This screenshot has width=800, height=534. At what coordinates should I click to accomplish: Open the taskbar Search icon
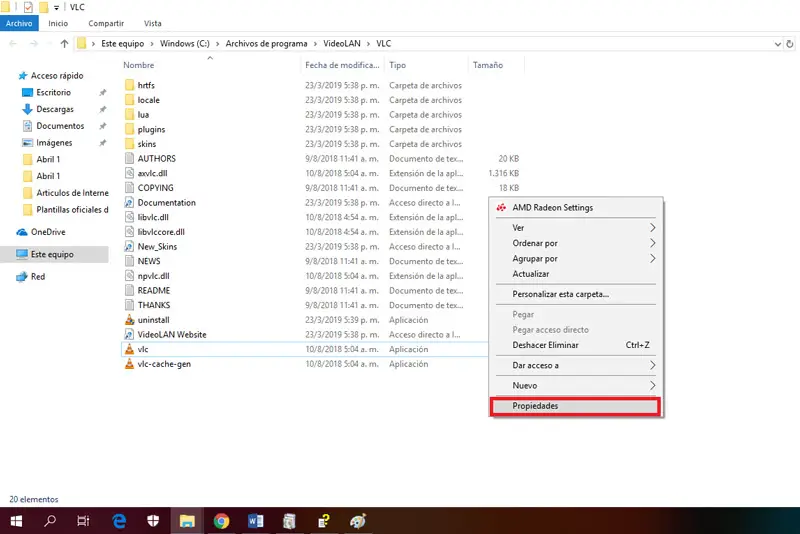coord(50,521)
